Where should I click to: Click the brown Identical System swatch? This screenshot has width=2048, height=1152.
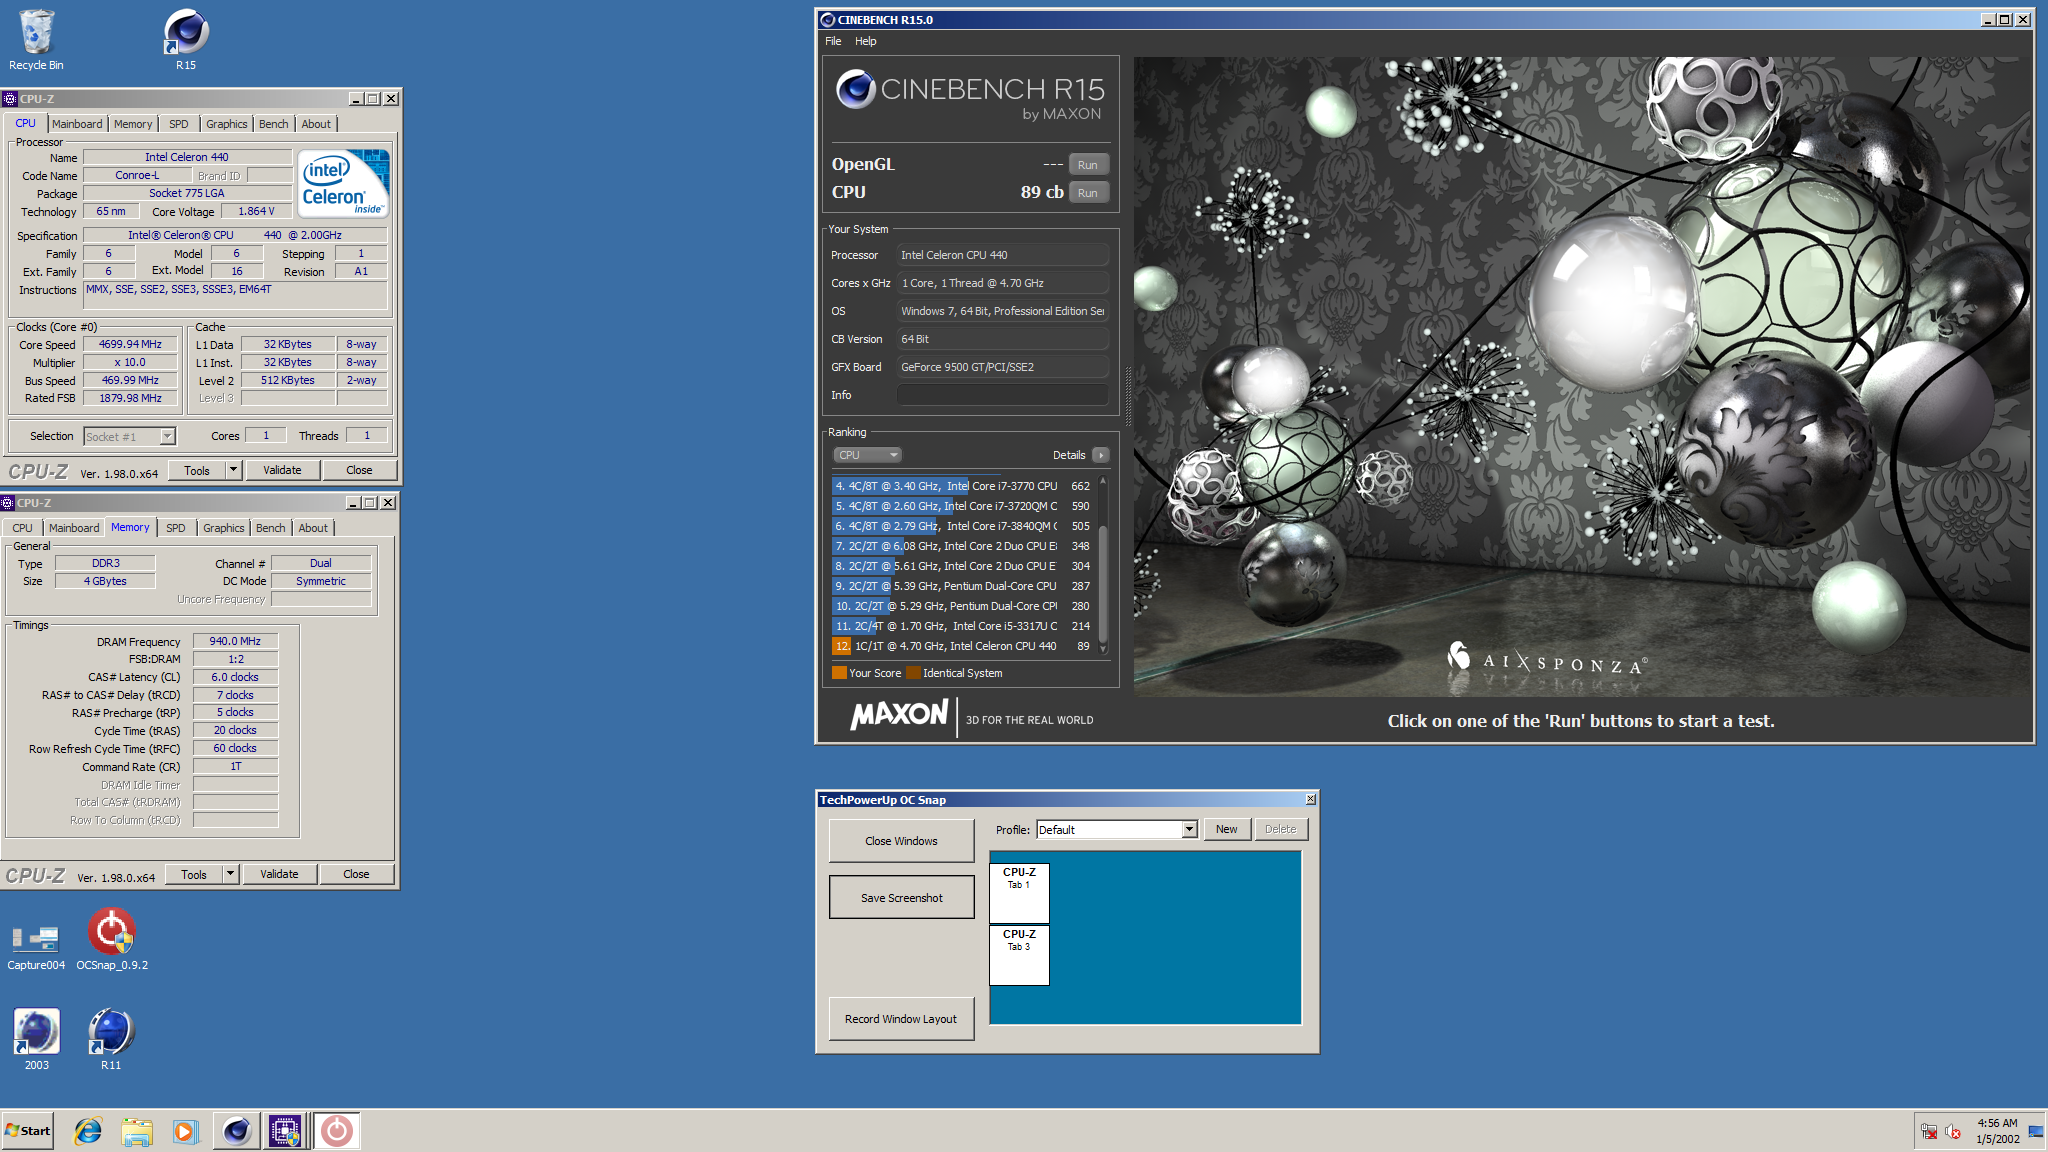(913, 673)
